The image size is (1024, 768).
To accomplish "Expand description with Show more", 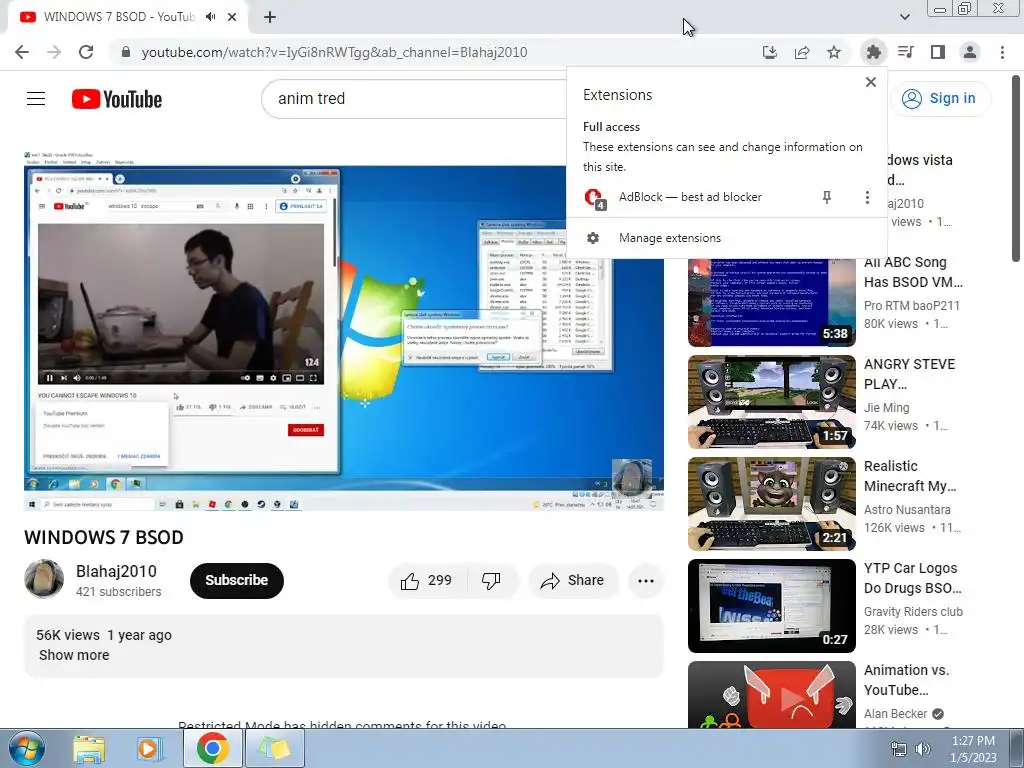I will tap(74, 655).
